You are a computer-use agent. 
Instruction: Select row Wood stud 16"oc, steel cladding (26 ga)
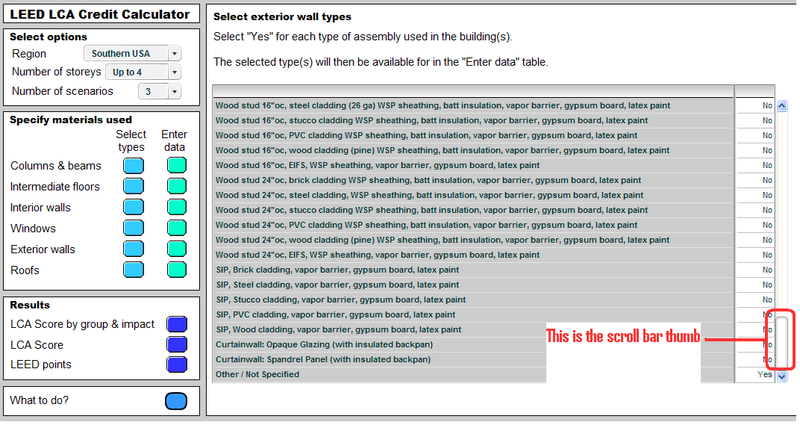(x=473, y=106)
